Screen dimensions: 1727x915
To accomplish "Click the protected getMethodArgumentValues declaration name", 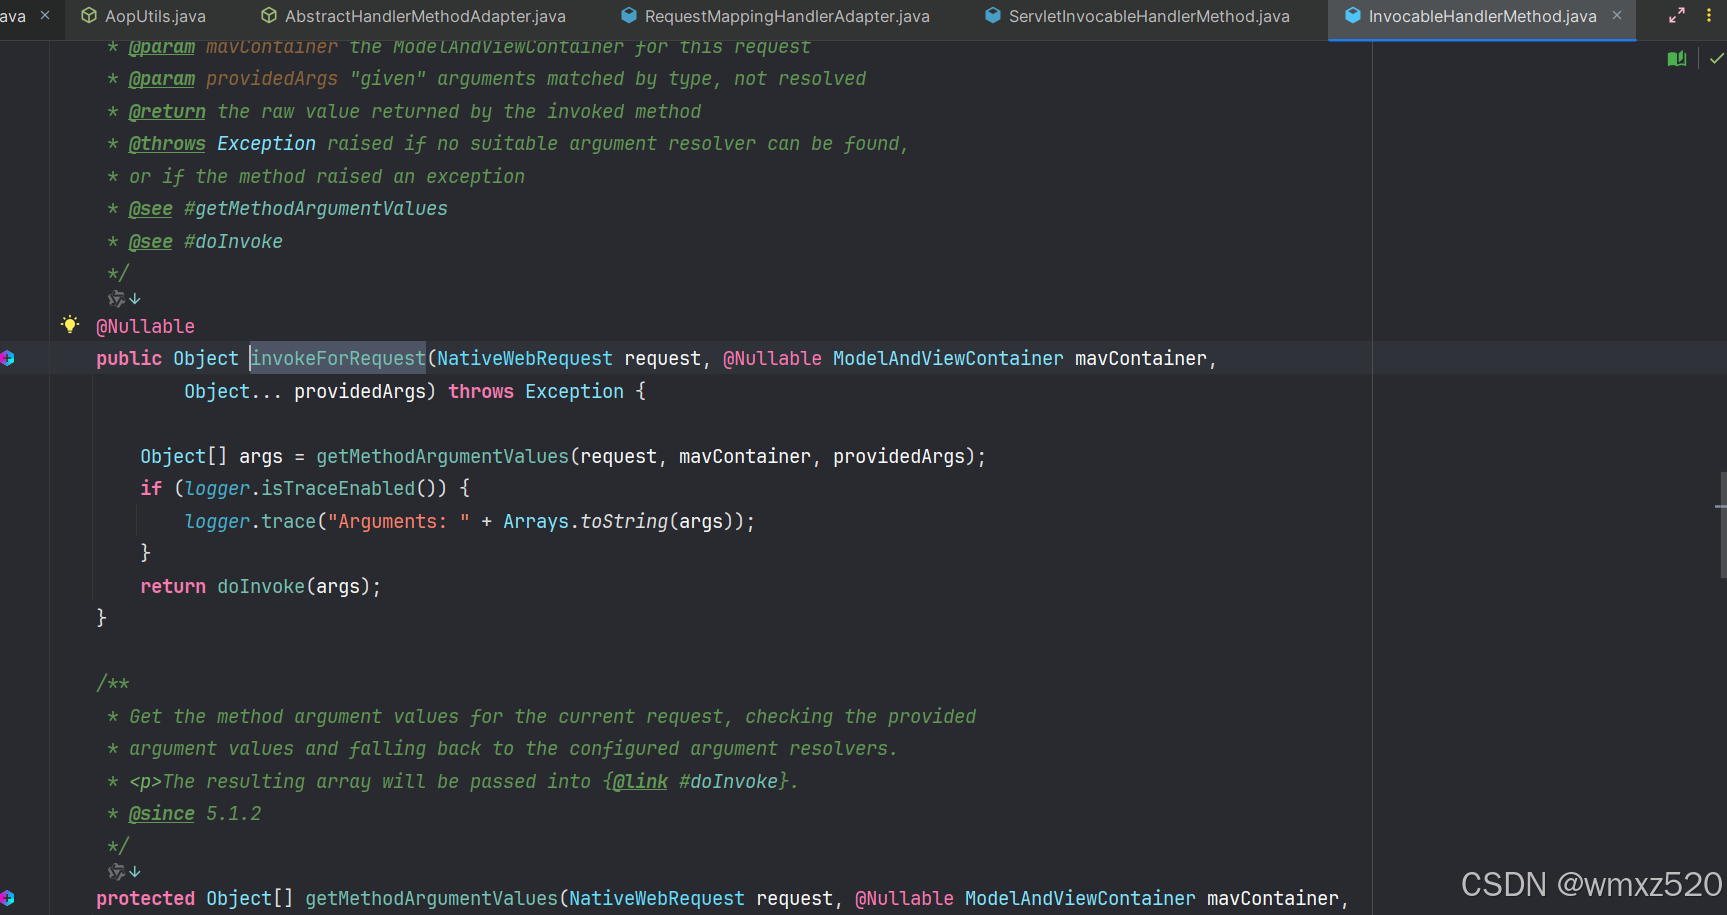I will pyautogui.click(x=432, y=898).
